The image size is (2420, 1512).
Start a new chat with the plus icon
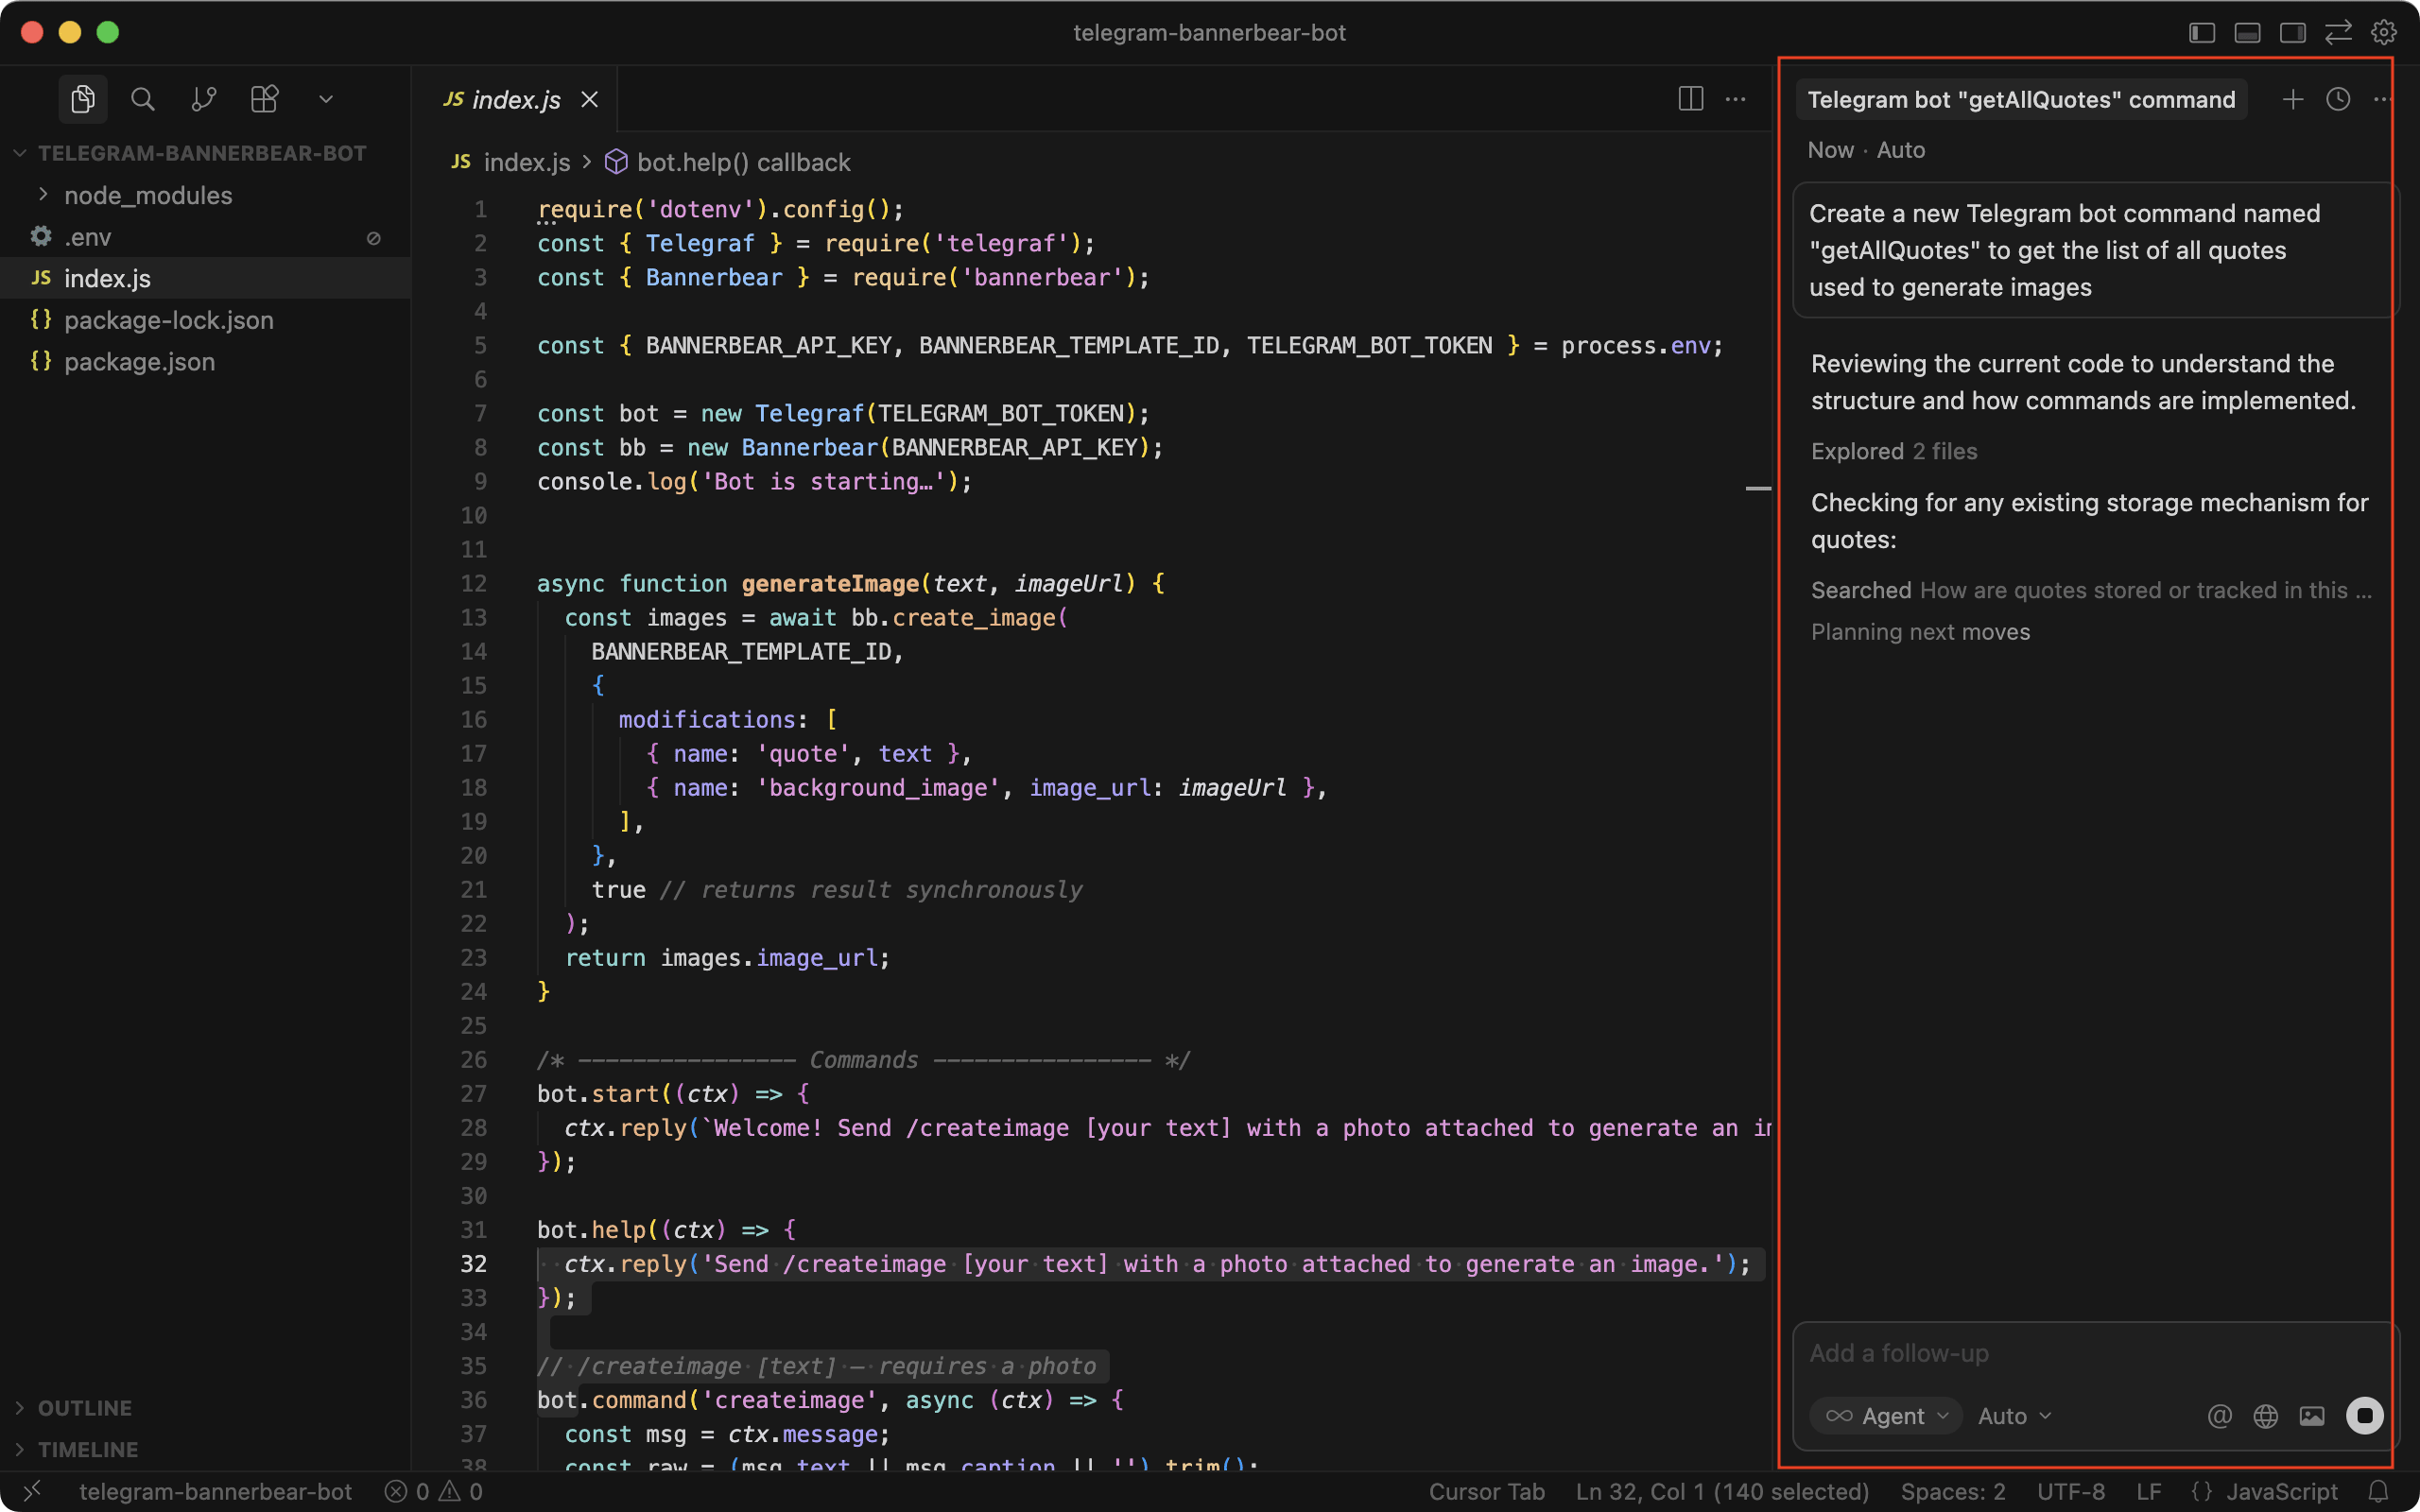[2292, 99]
